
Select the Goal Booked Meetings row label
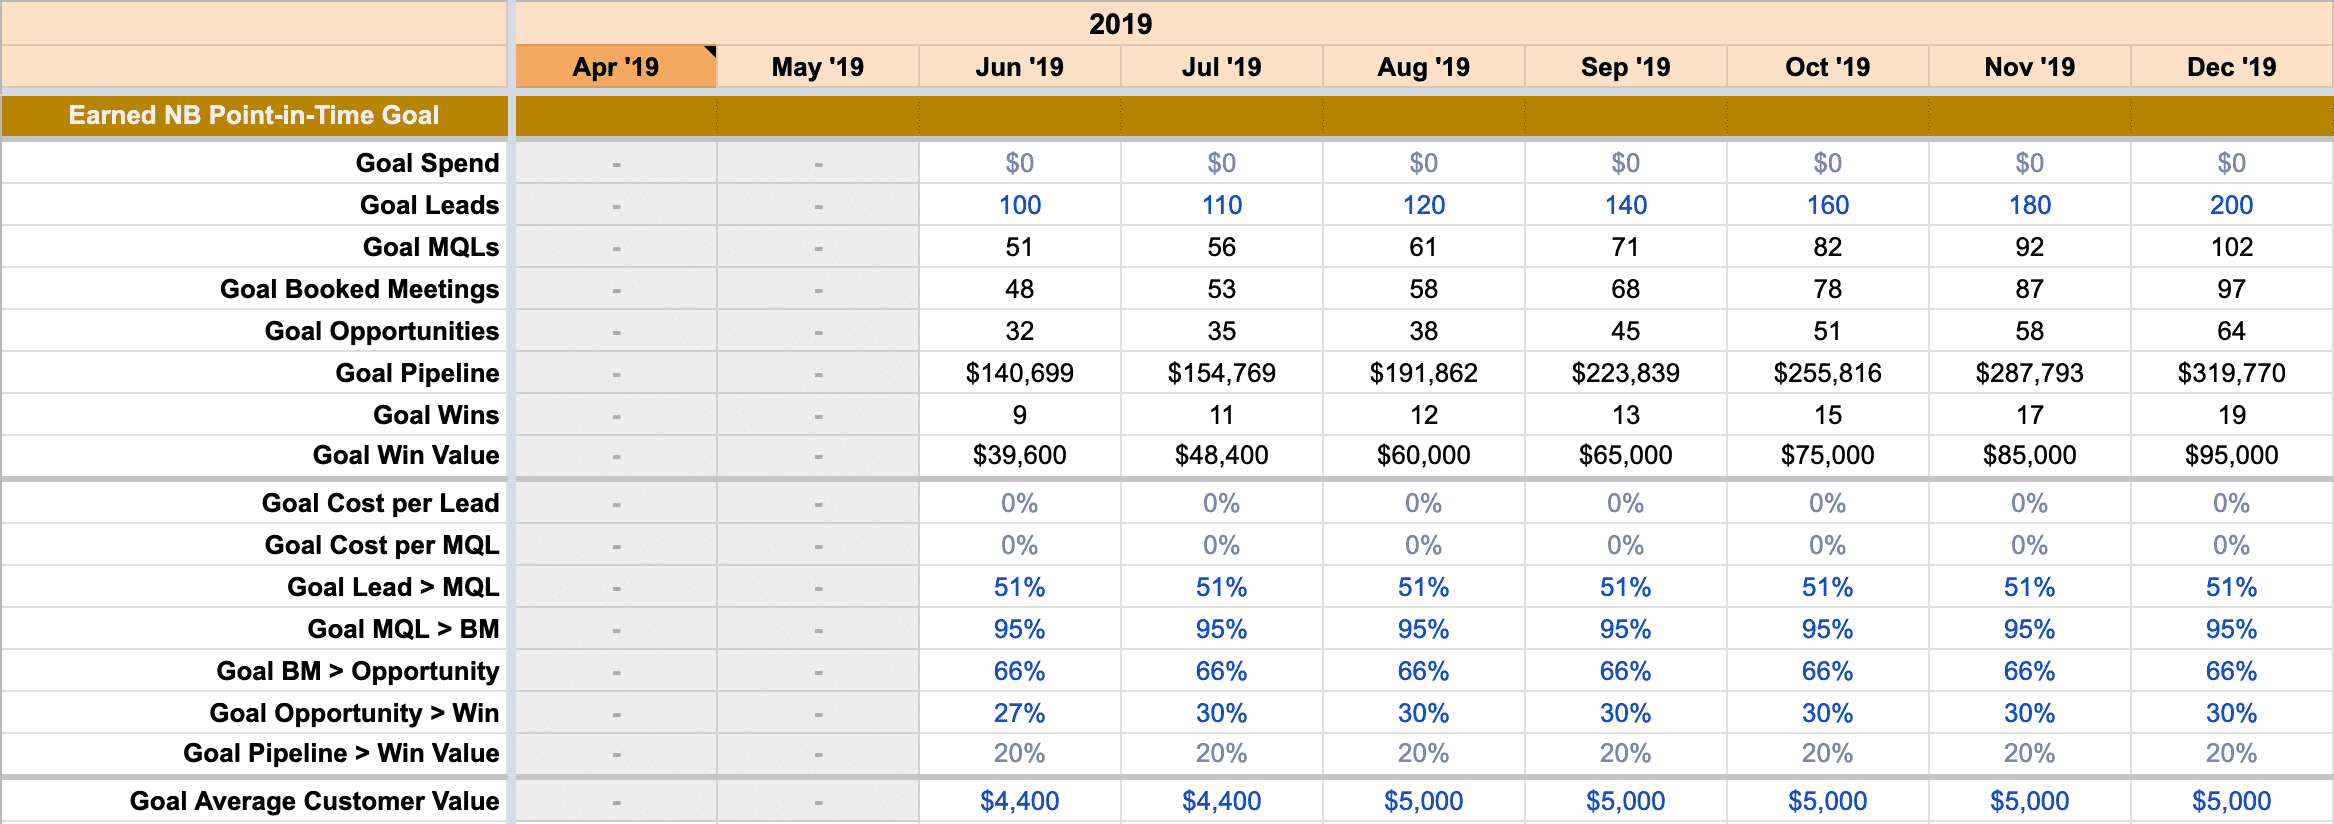[x=359, y=289]
